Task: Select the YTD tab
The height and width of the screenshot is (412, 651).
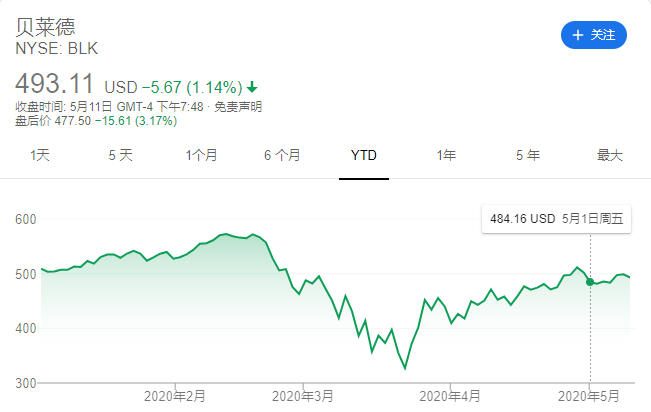Action: [x=364, y=155]
